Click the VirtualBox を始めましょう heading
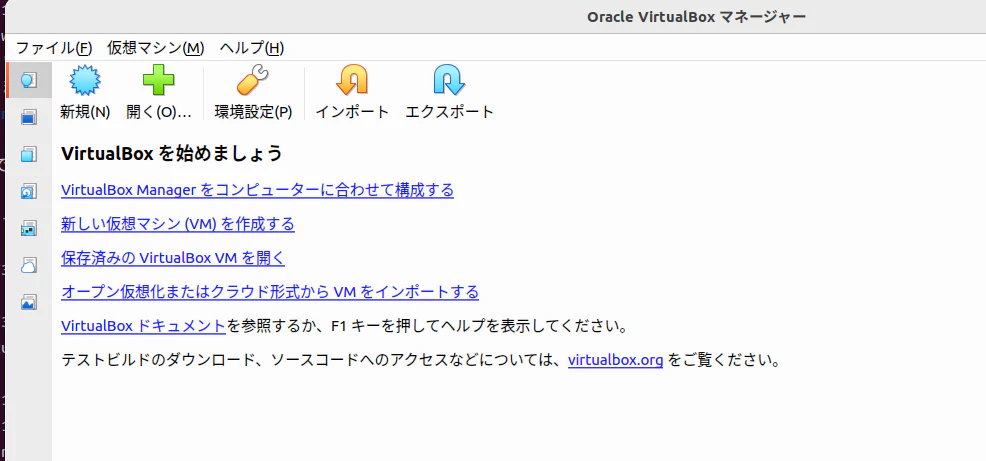This screenshot has width=986, height=461. click(171, 153)
